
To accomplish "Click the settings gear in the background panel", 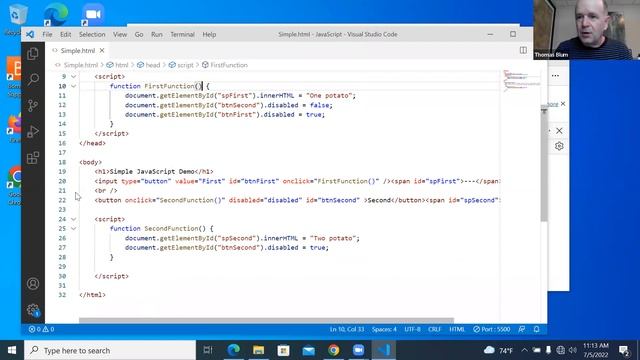I will (x=559, y=146).
